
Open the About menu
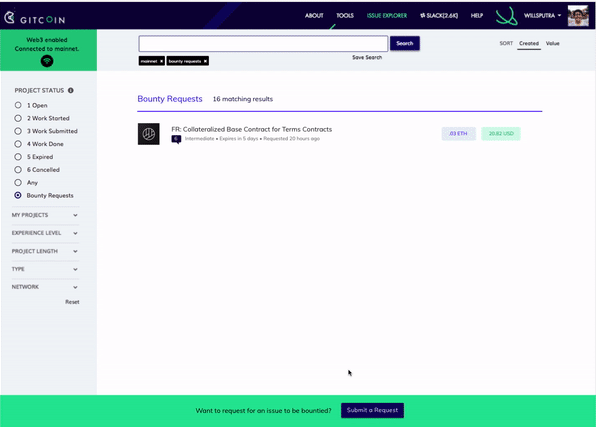click(x=314, y=16)
